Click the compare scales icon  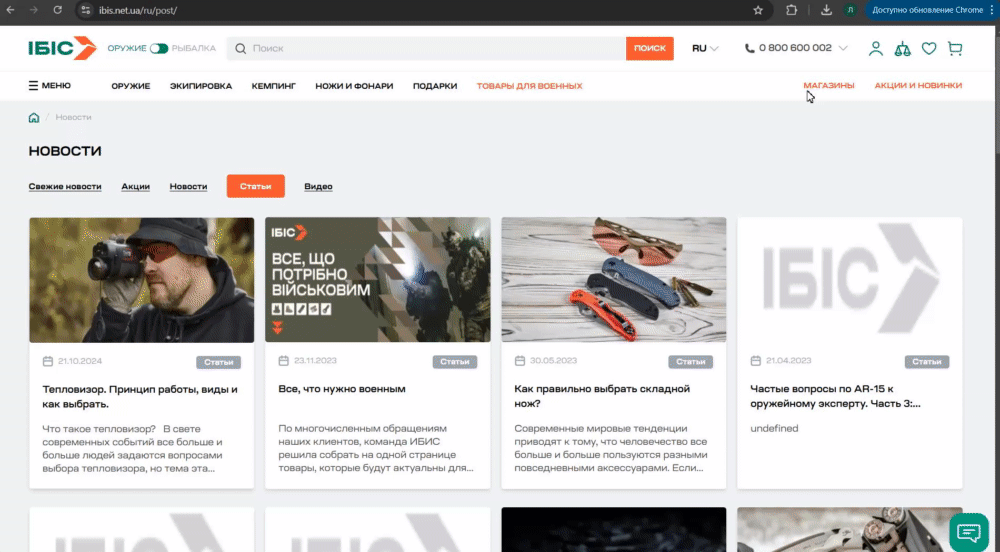902,48
